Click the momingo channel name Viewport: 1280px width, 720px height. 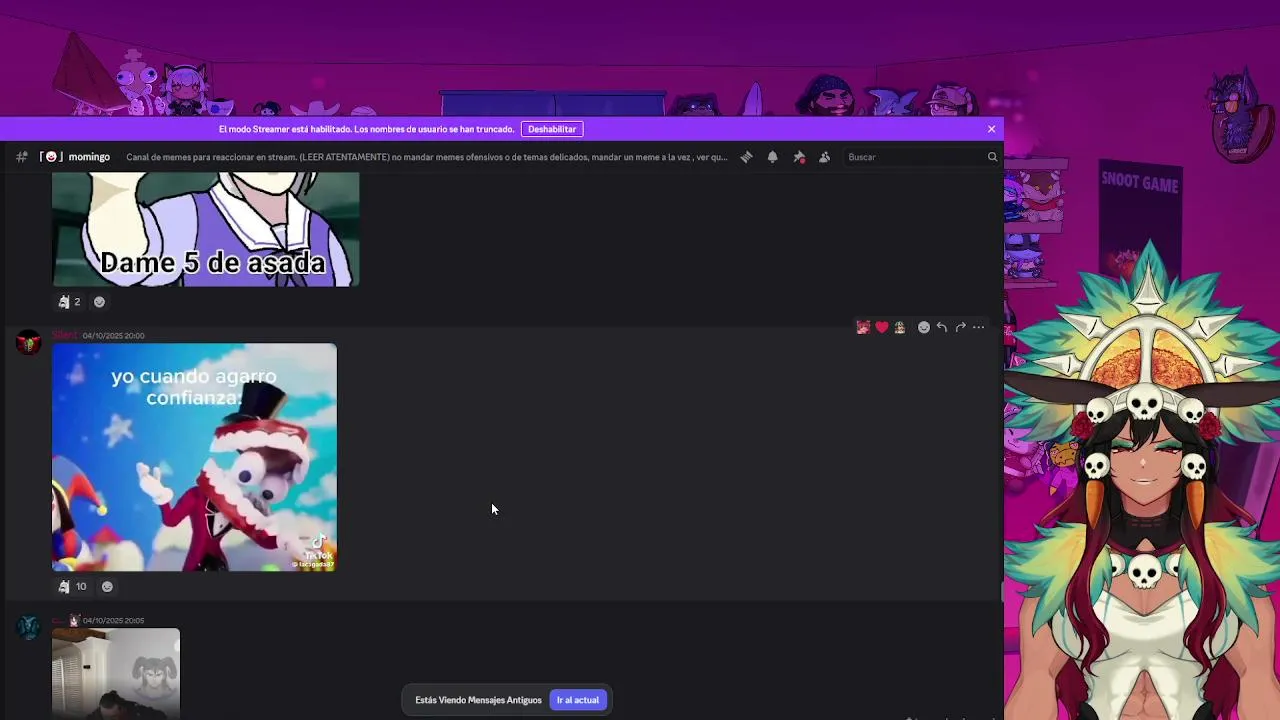[89, 157]
